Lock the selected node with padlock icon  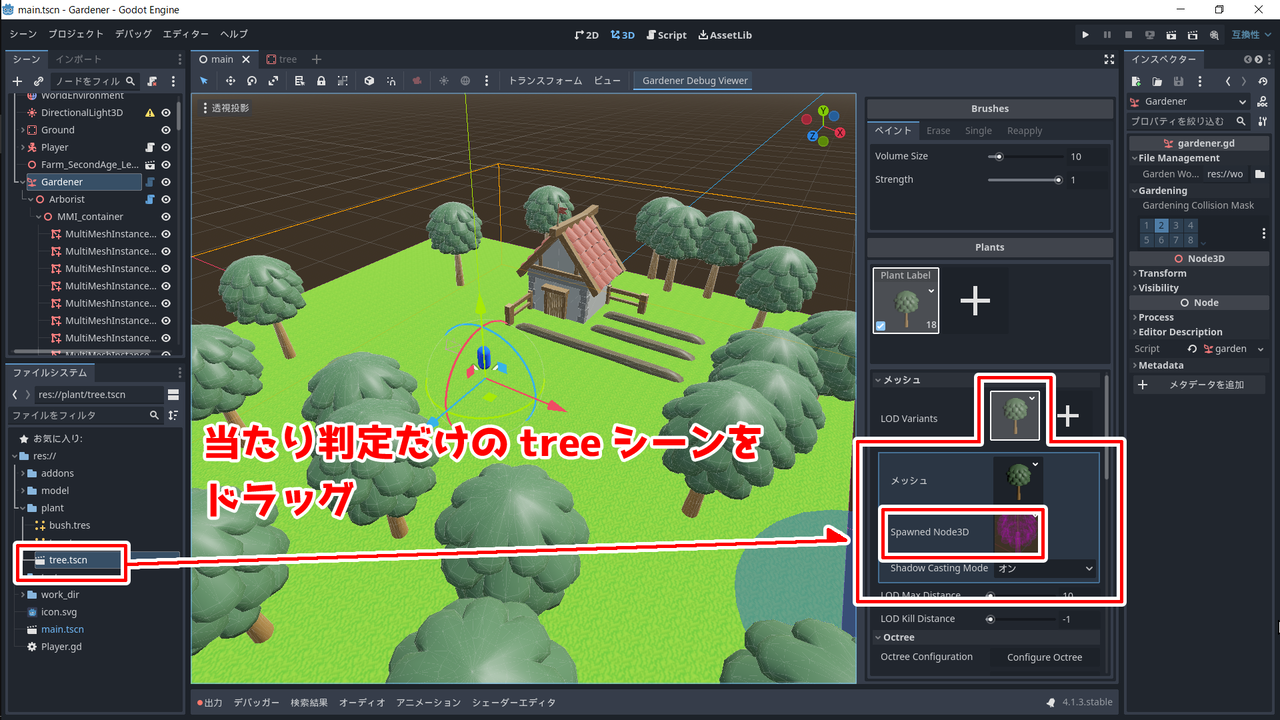(x=321, y=81)
